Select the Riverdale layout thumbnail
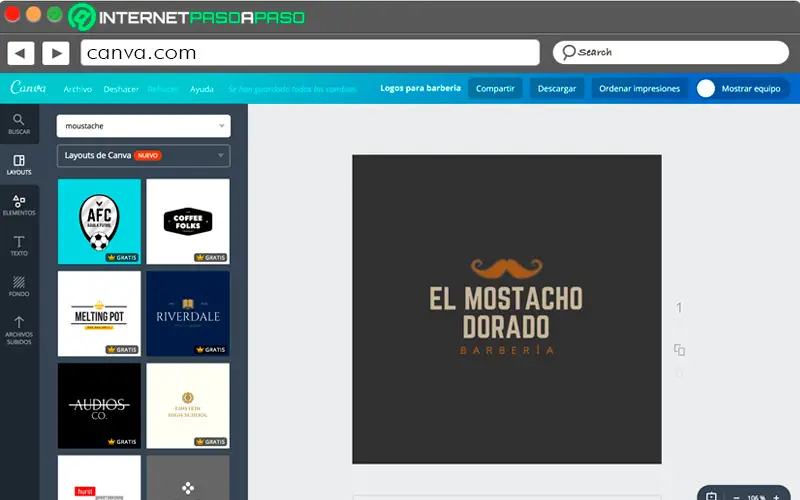 pyautogui.click(x=188, y=313)
